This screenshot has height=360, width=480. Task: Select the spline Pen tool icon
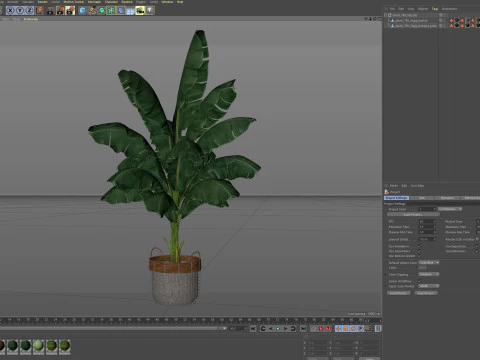point(92,11)
